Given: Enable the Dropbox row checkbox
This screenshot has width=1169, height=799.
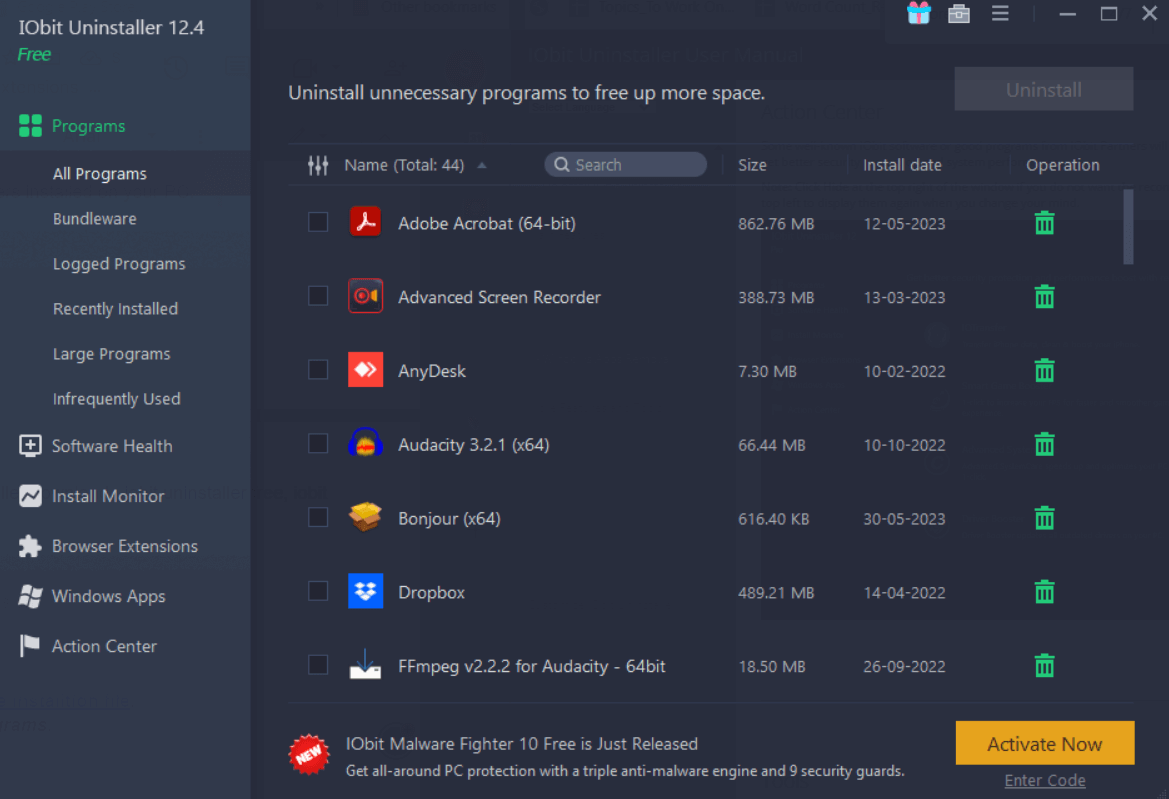Looking at the screenshot, I should pos(318,591).
